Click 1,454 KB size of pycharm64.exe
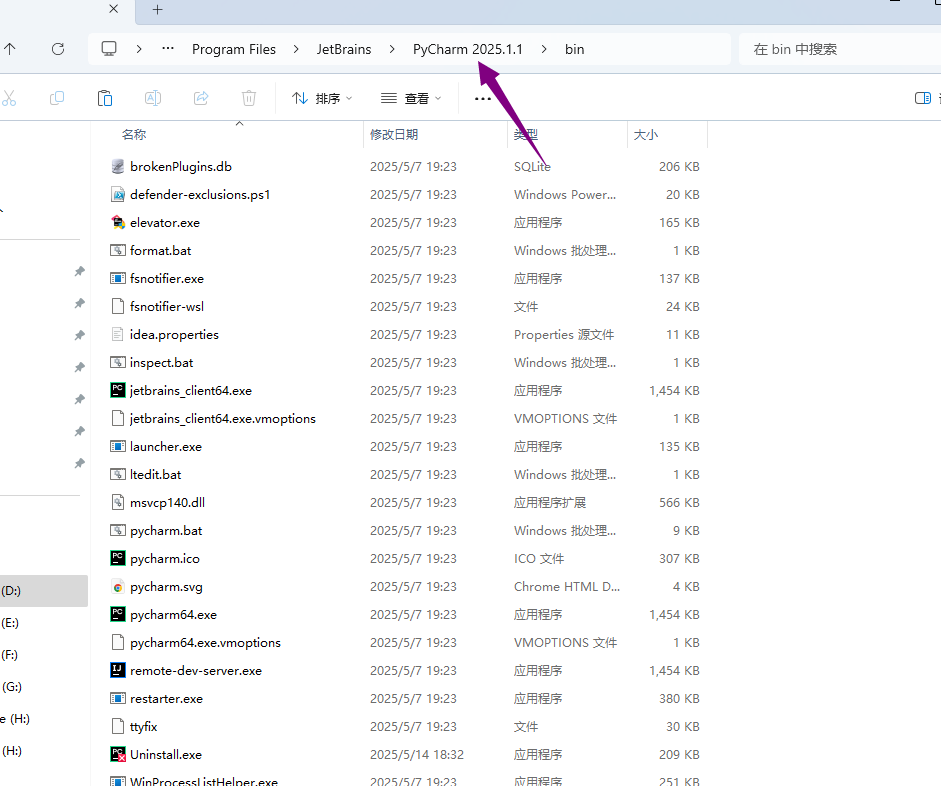 coord(674,614)
